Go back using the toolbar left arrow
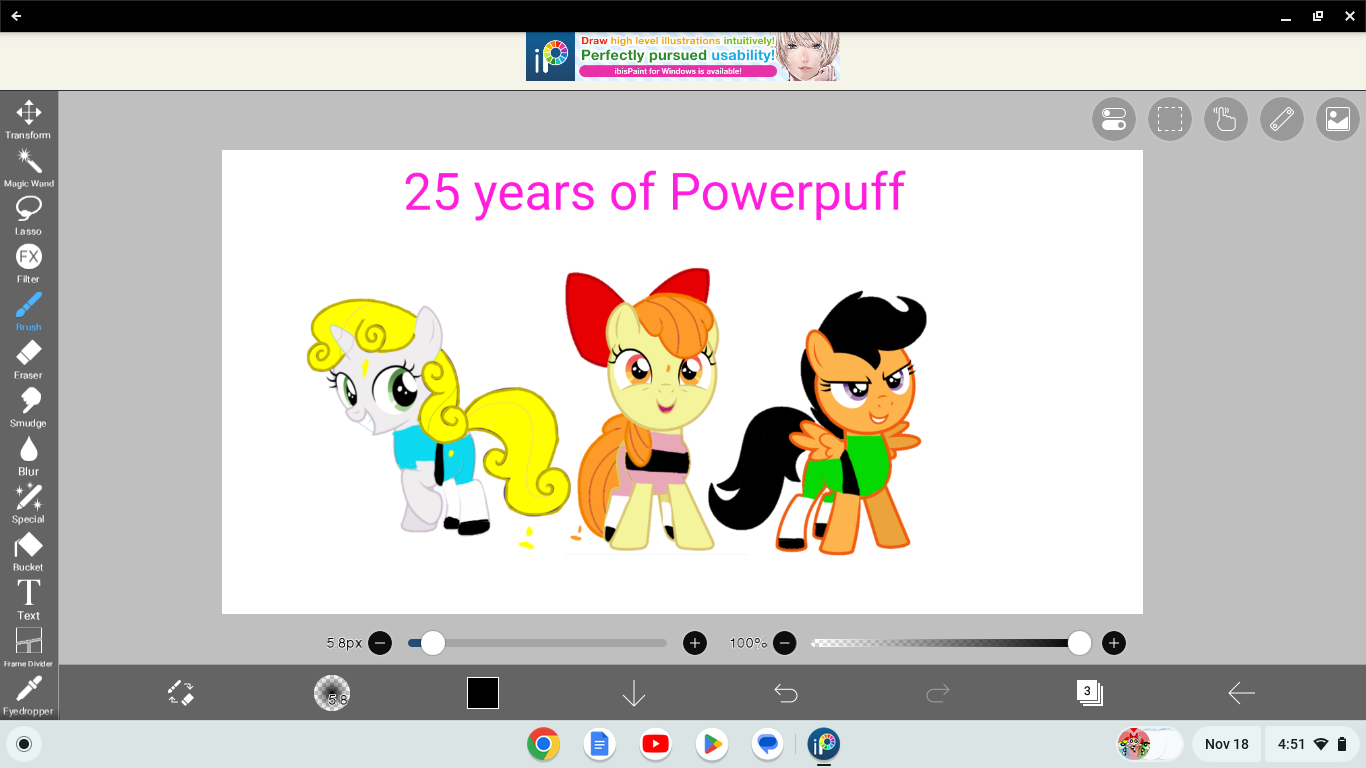Screen dimensions: 1366x768 1241,693
